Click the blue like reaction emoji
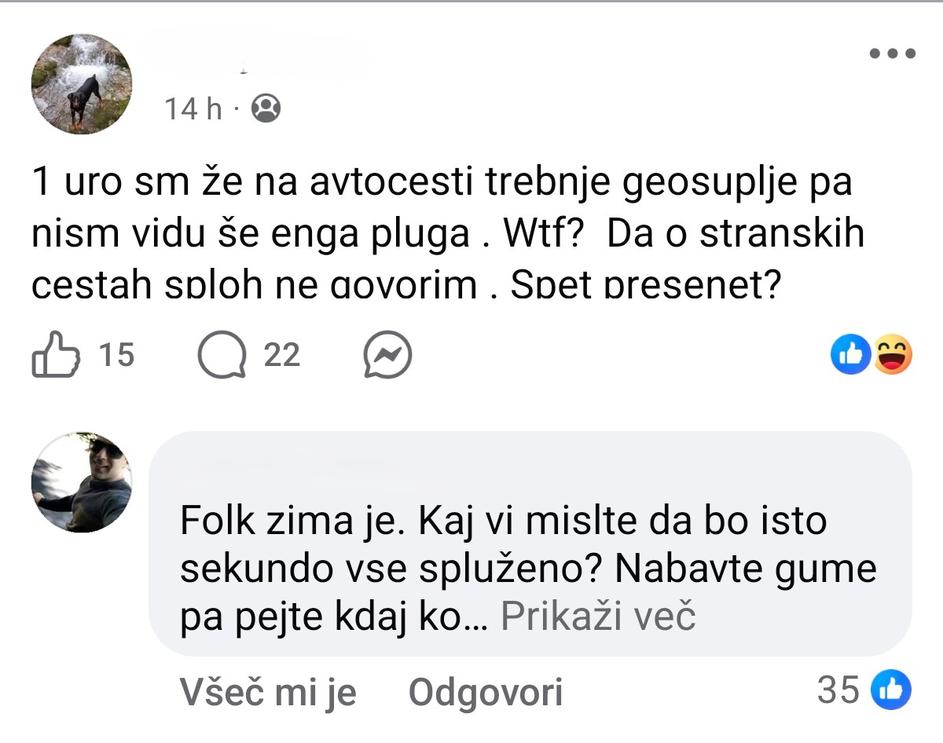 (852, 354)
